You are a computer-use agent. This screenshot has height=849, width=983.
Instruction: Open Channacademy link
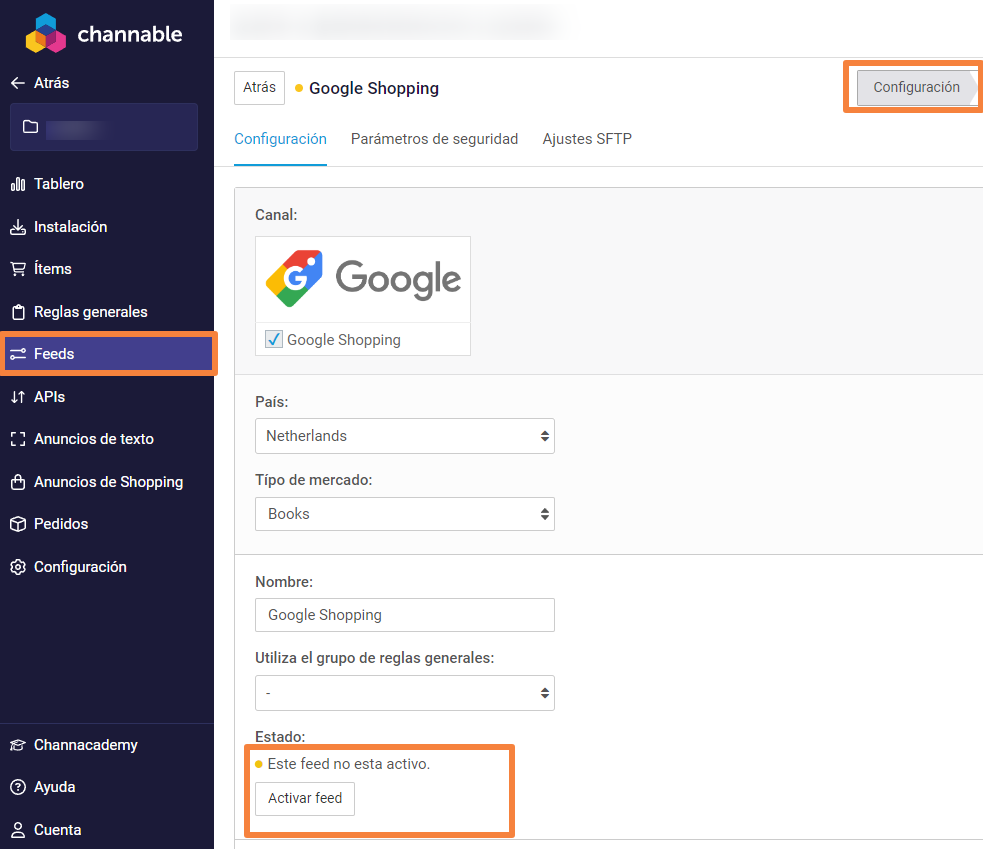(x=86, y=744)
